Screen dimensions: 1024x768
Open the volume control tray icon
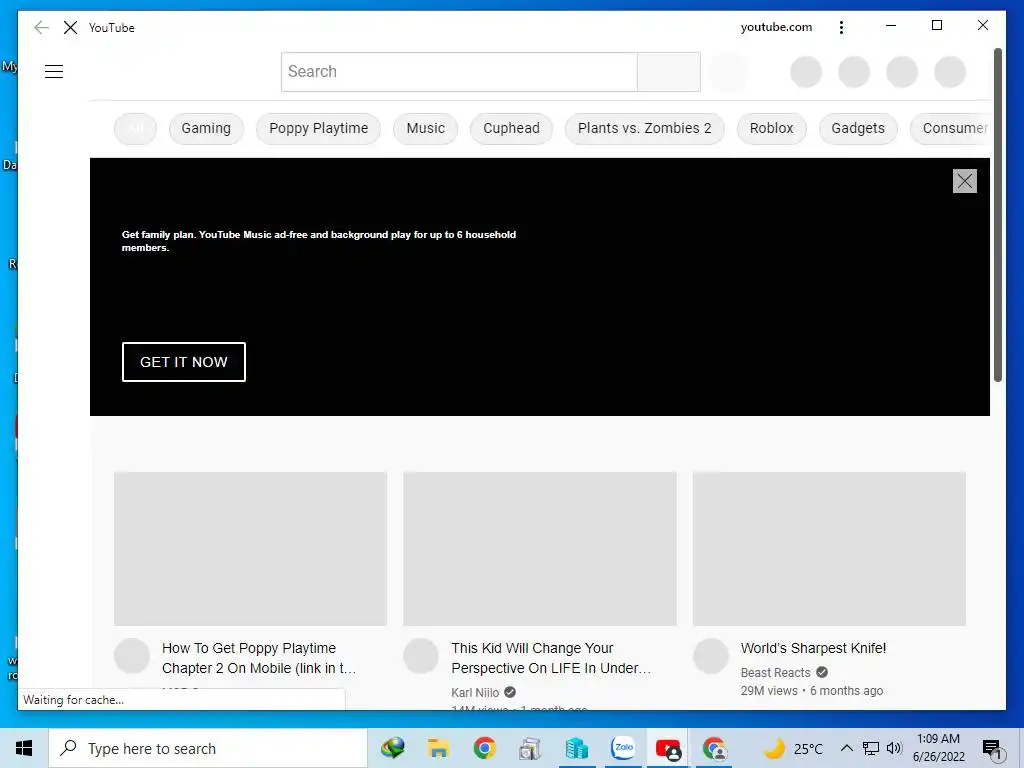point(894,748)
